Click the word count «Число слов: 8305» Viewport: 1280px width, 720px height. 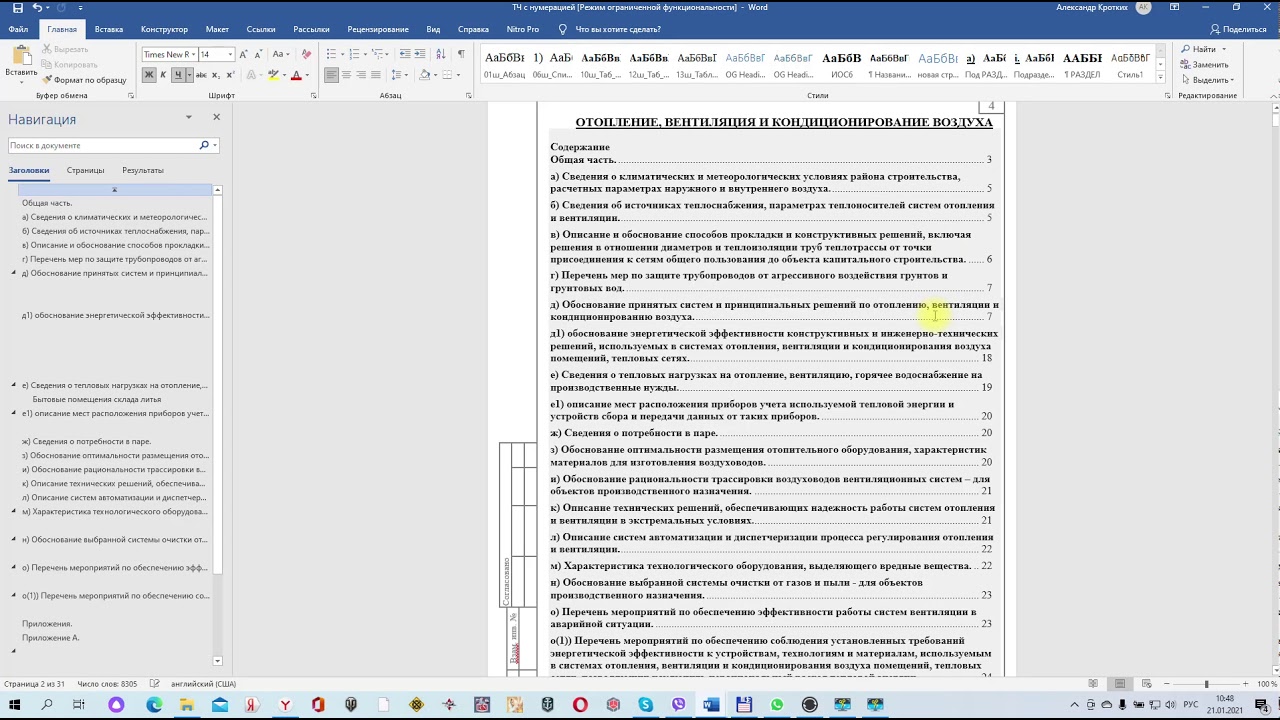[x=107, y=684]
